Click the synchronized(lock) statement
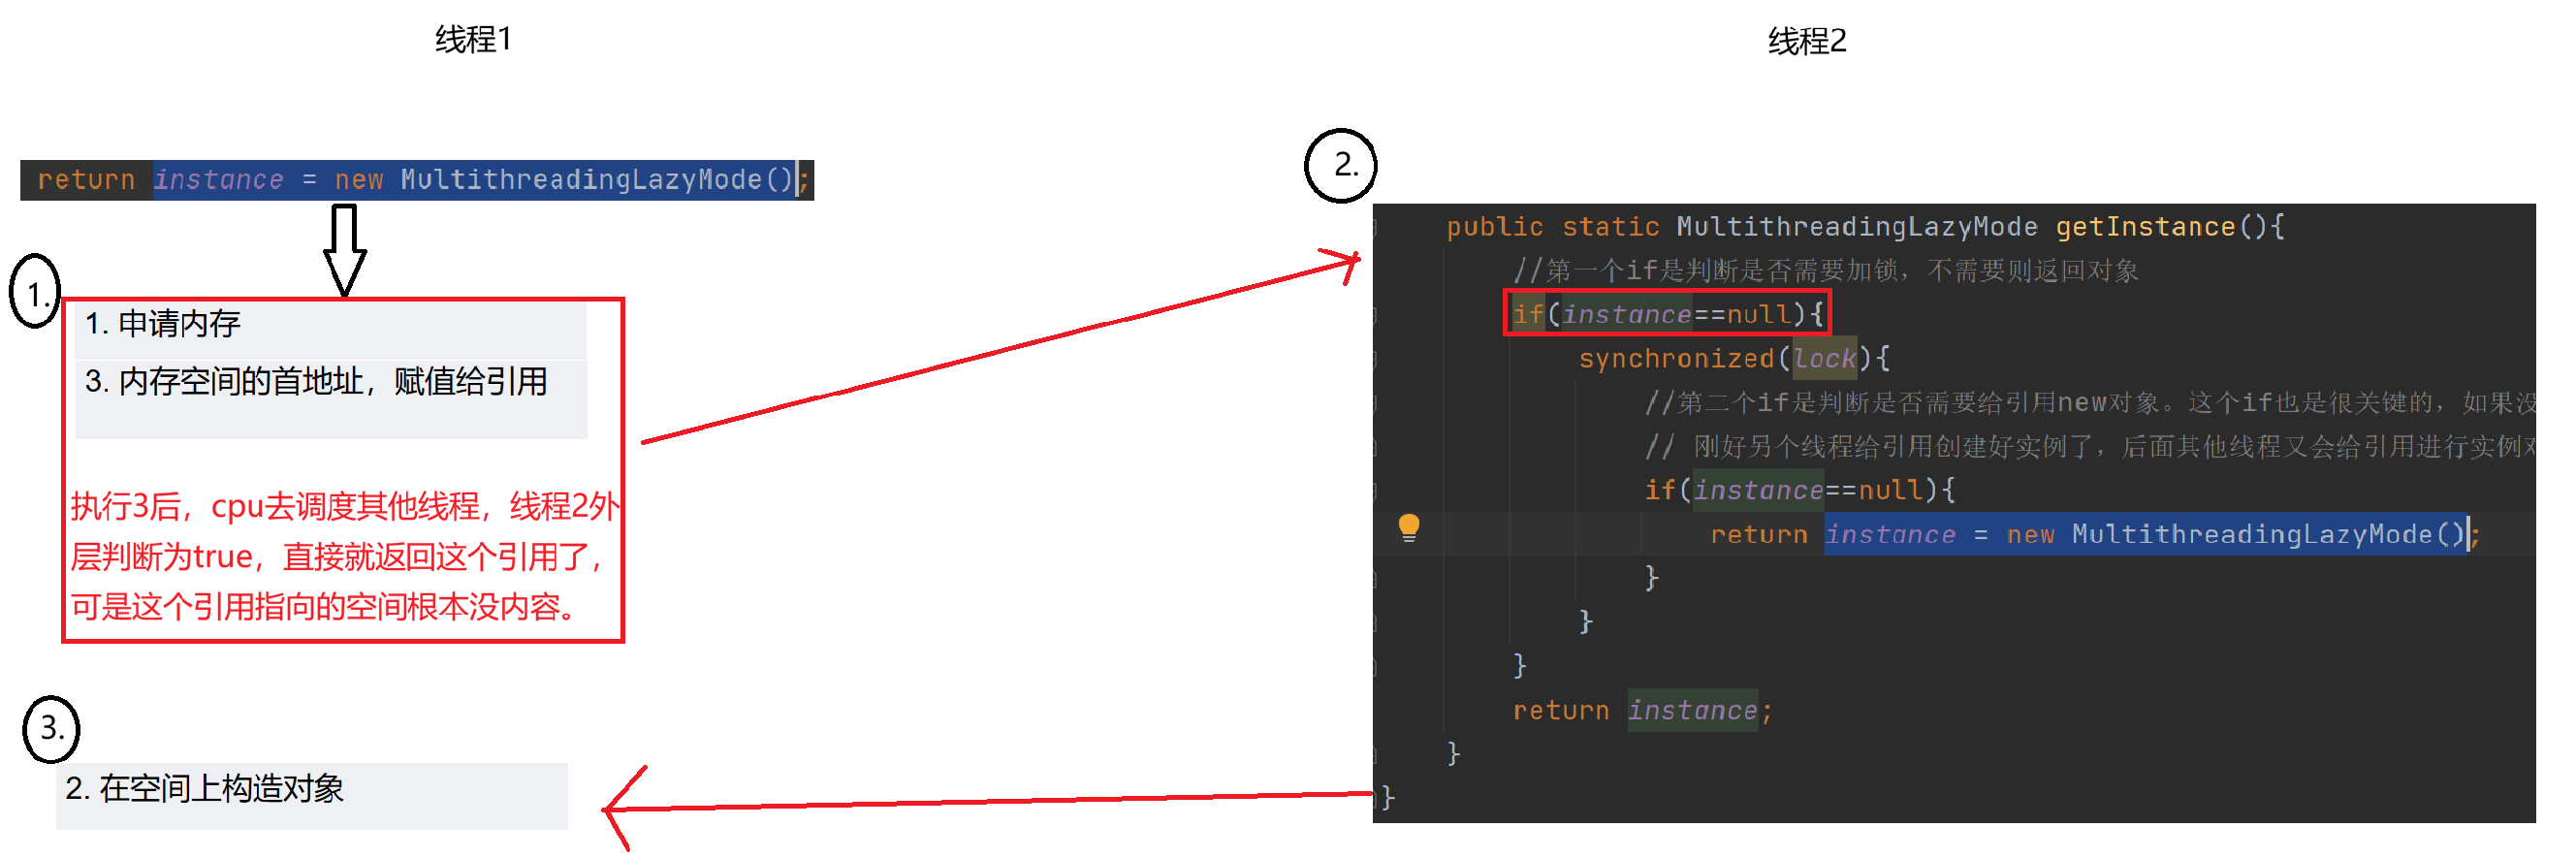Screen dimensions: 2576x858 coord(1733,358)
